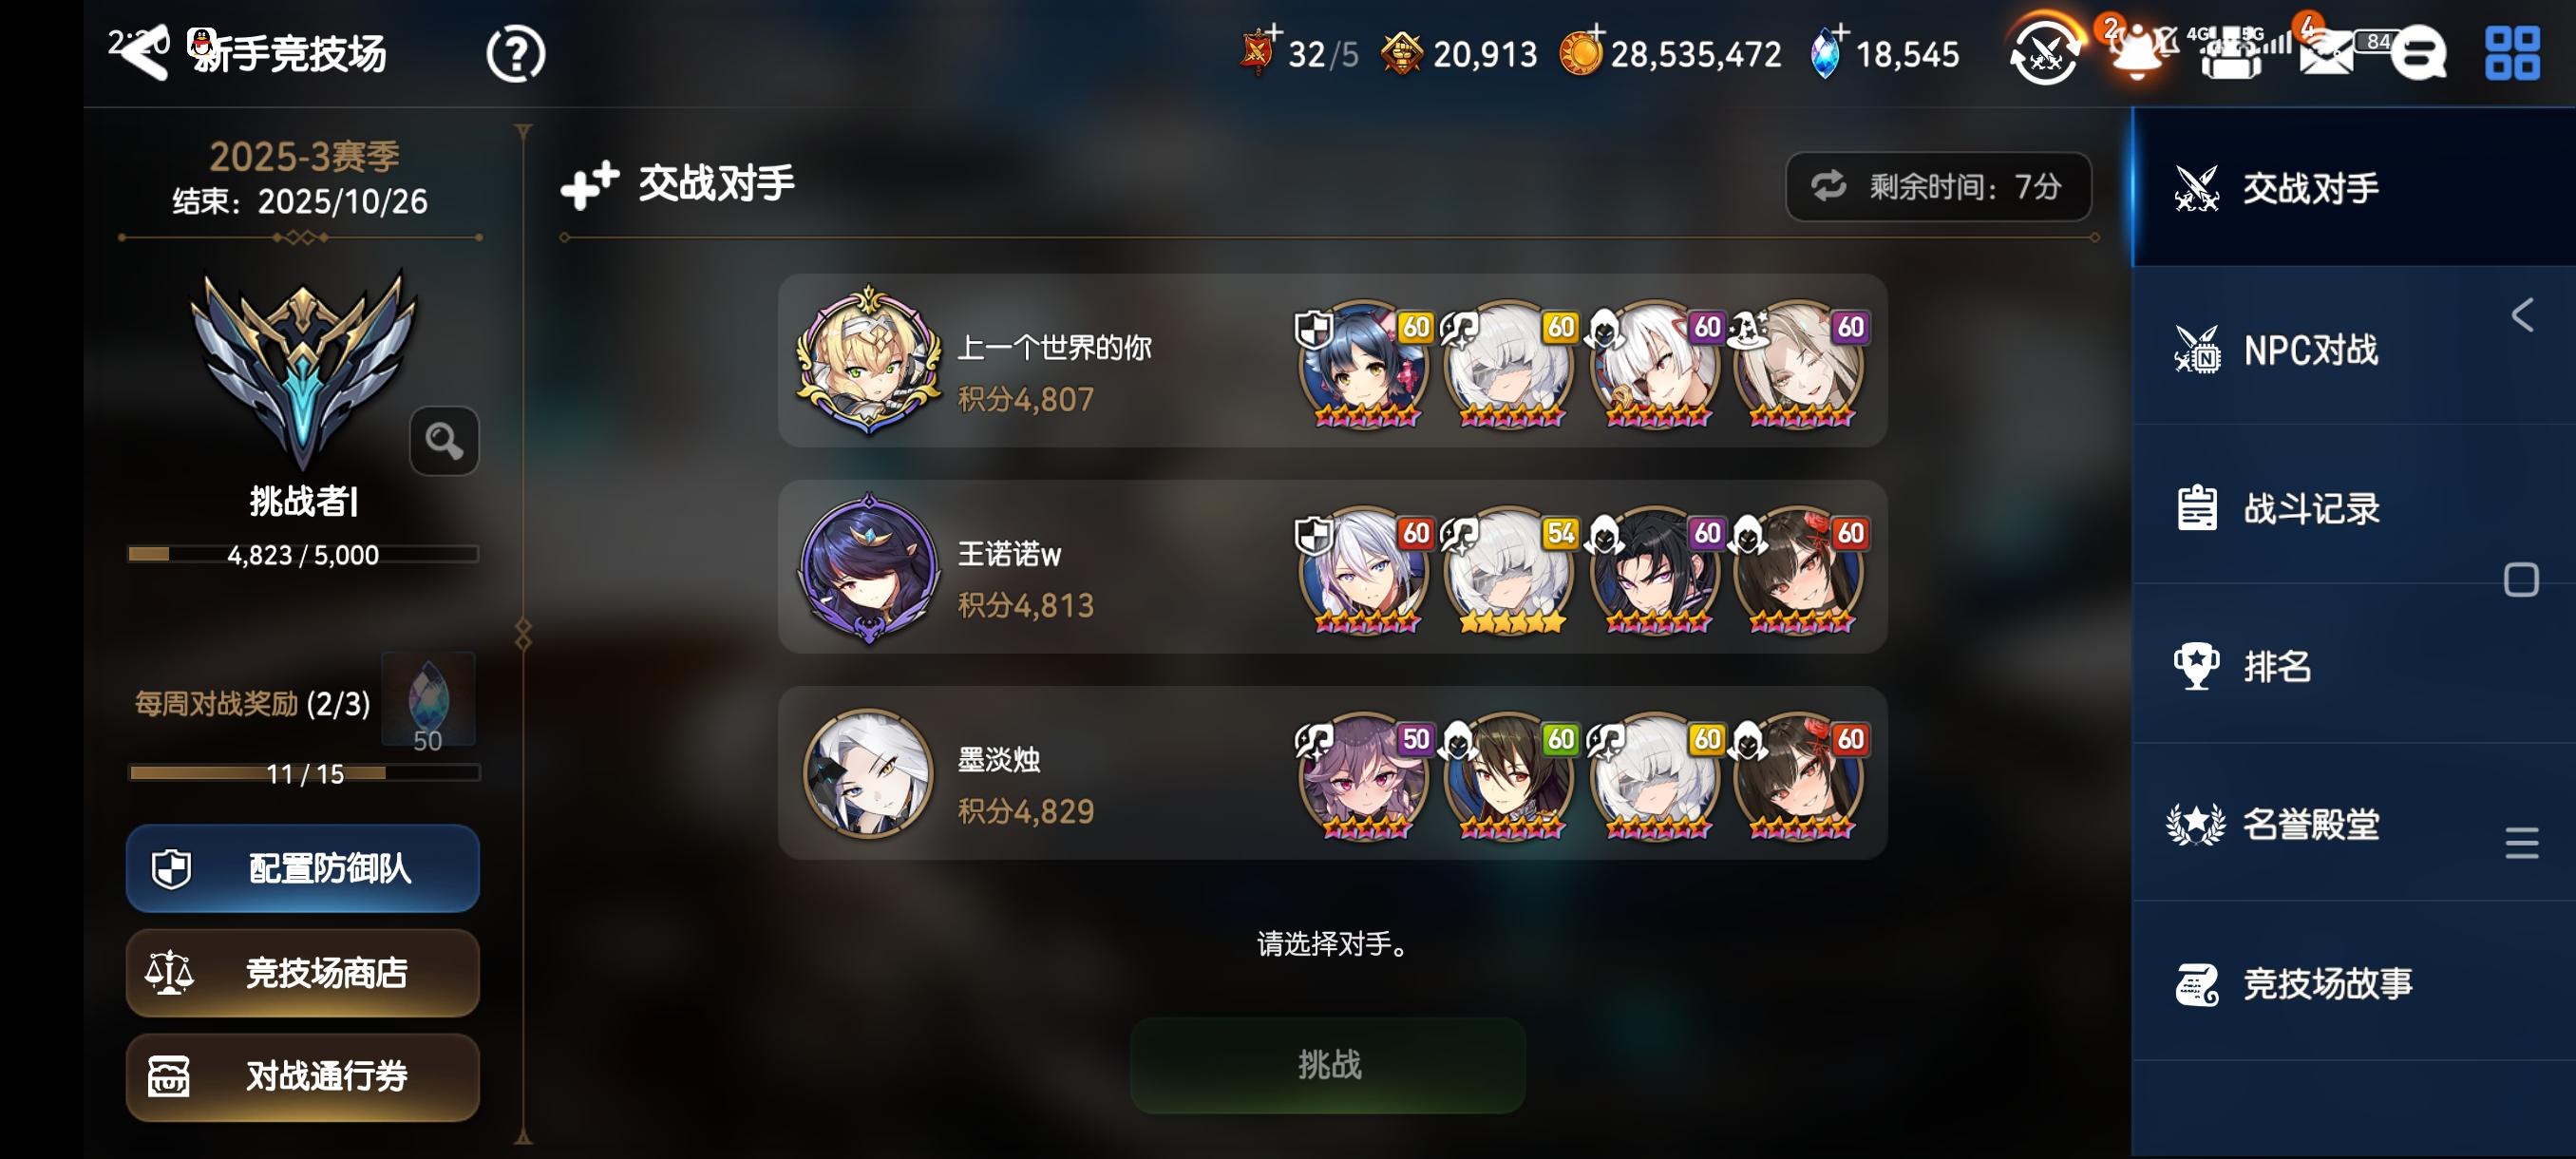
Task: Open the chat bubble icon
Action: tap(2418, 53)
